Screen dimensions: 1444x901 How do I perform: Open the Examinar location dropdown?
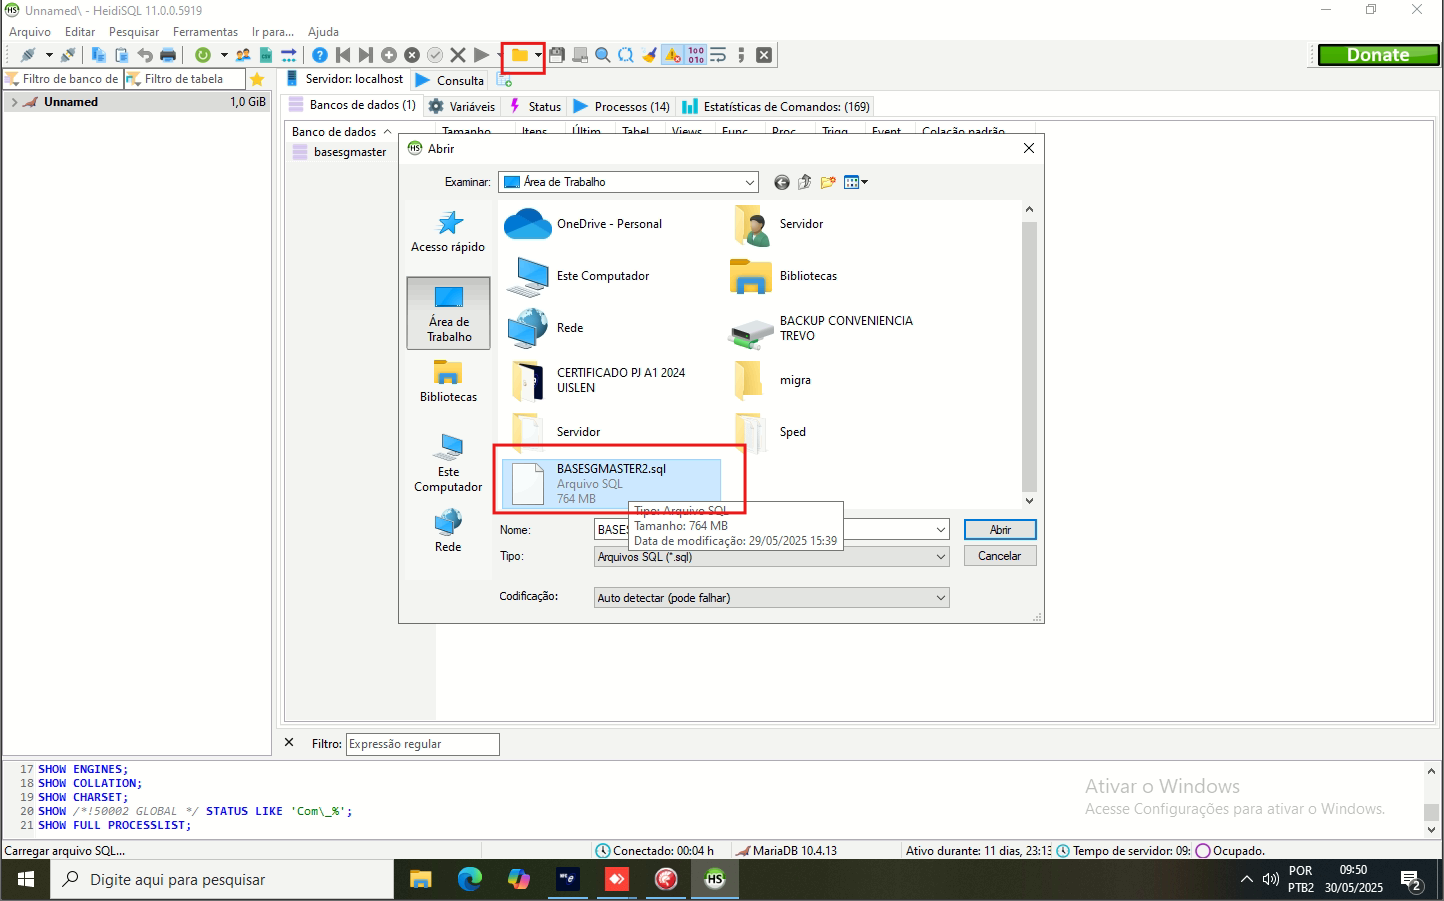[x=750, y=182]
